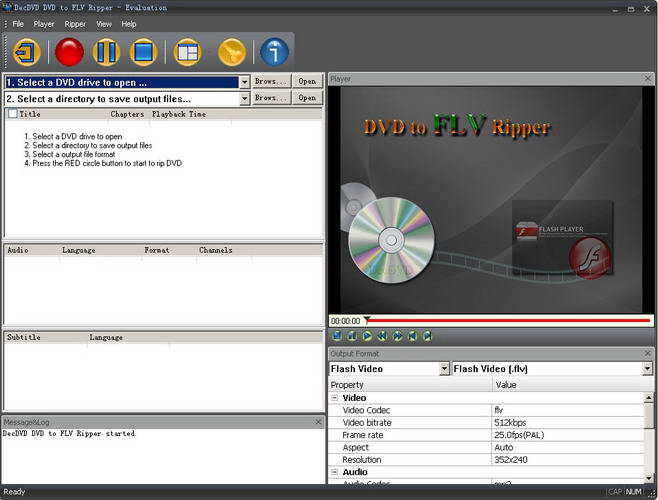Jump to next chapter in player

pyautogui.click(x=428, y=336)
